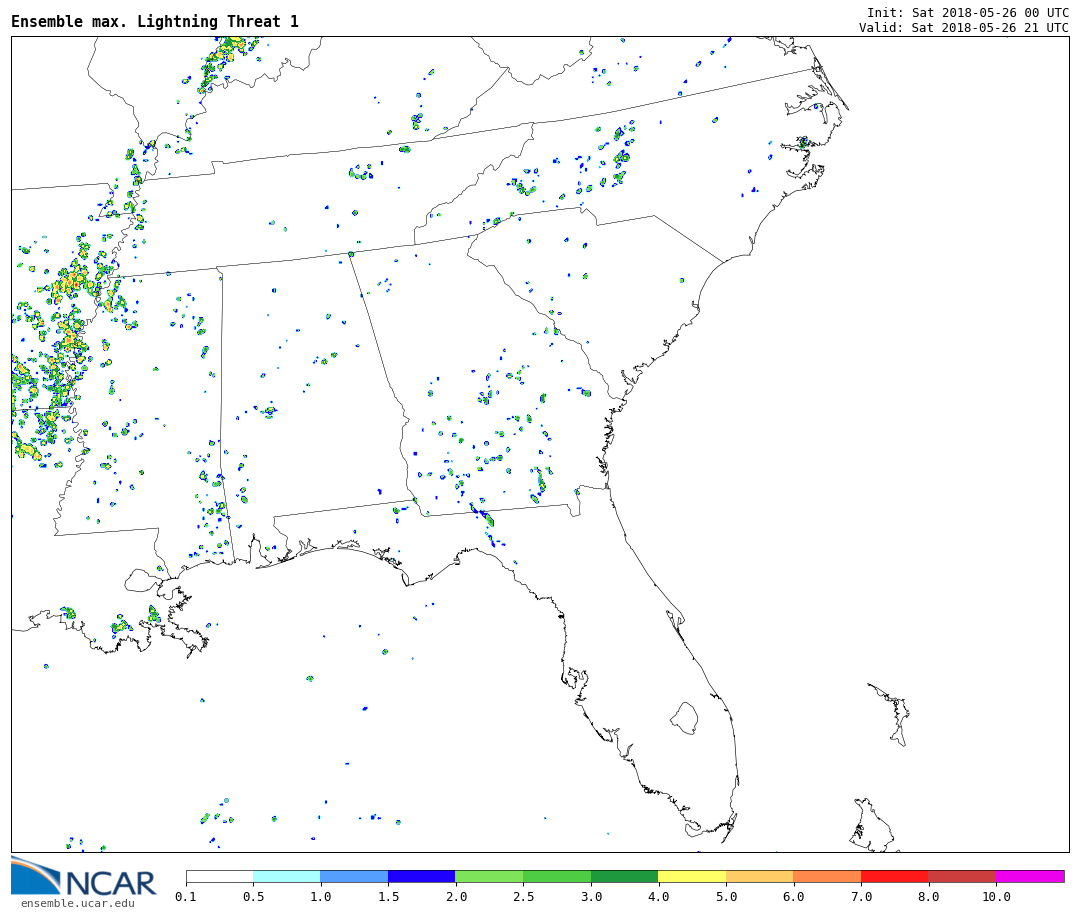Click the 5.0 colorbar label
1080x915 pixels.
coord(726,896)
